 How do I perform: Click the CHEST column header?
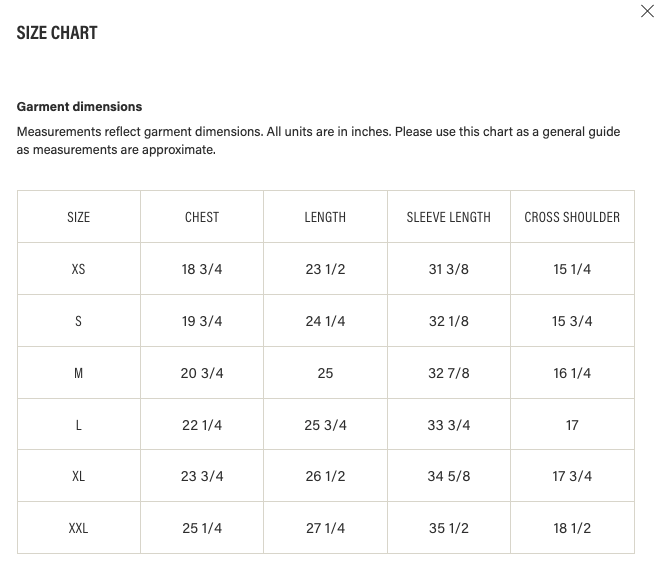click(x=202, y=217)
